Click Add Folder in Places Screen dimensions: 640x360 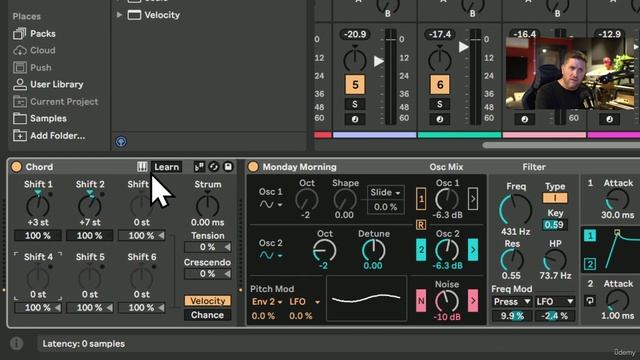click(x=49, y=136)
